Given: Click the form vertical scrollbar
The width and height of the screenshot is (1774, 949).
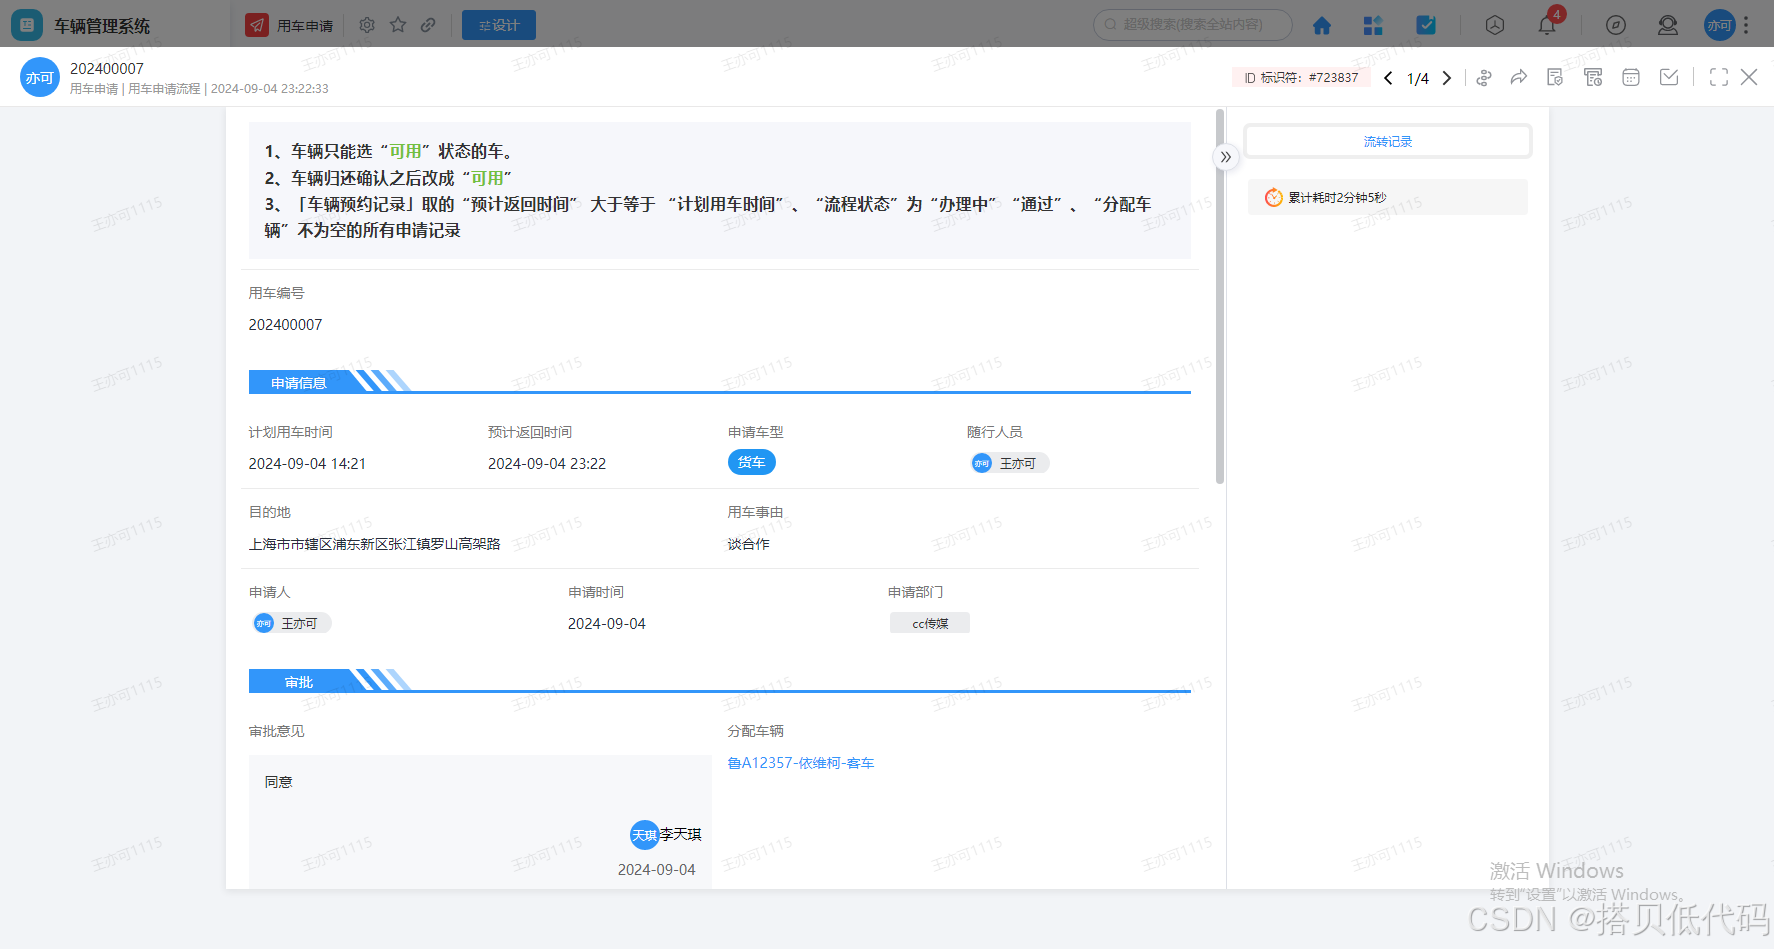Looking at the screenshot, I should pos(1219,297).
